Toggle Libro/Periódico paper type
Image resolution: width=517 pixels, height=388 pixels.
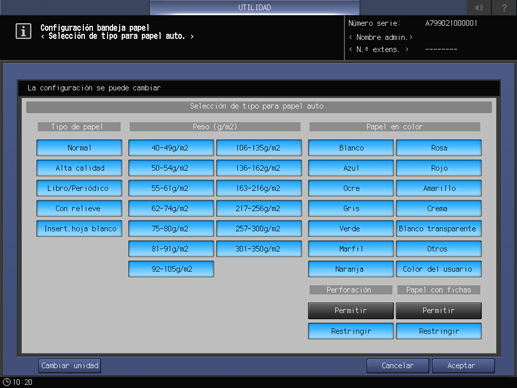click(79, 188)
